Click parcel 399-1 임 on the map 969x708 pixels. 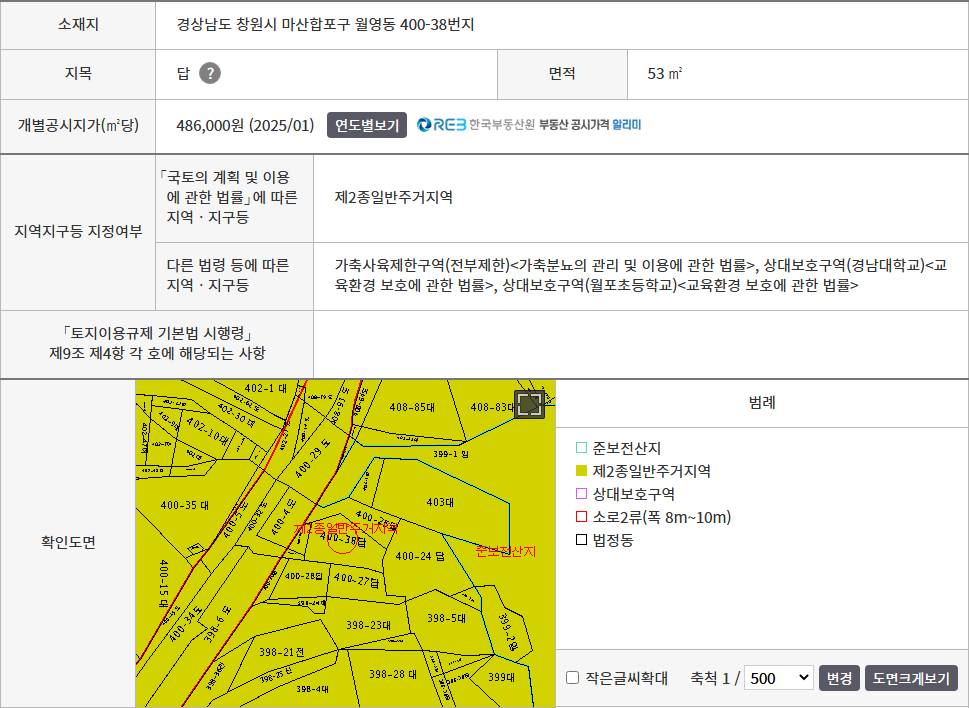click(x=451, y=454)
